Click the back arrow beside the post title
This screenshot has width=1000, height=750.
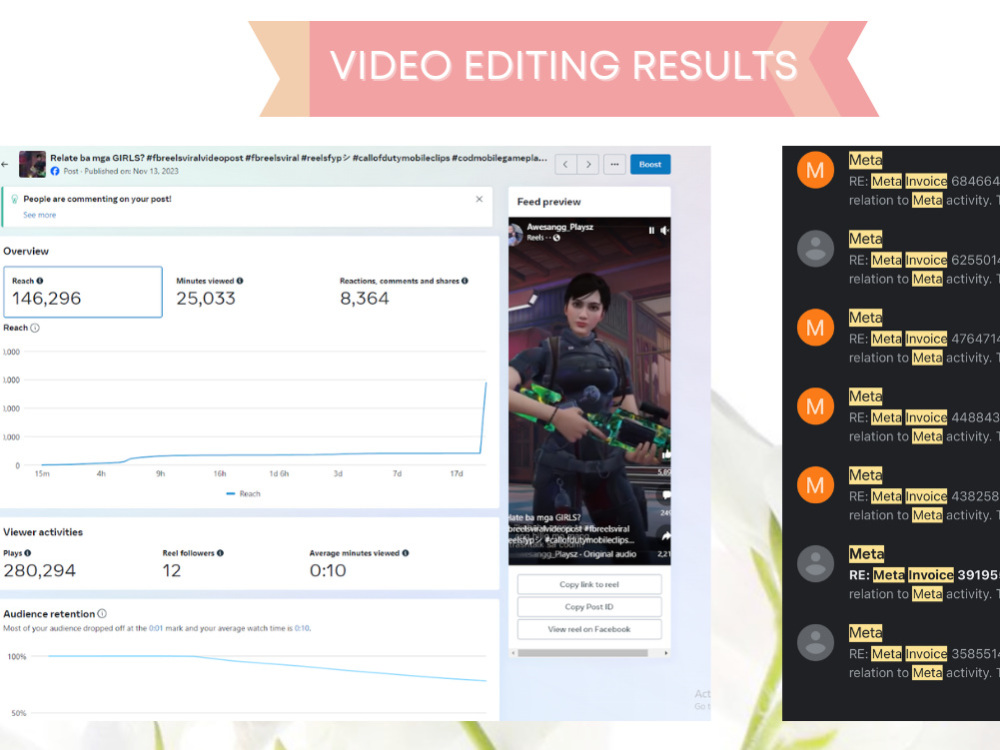coord(5,165)
